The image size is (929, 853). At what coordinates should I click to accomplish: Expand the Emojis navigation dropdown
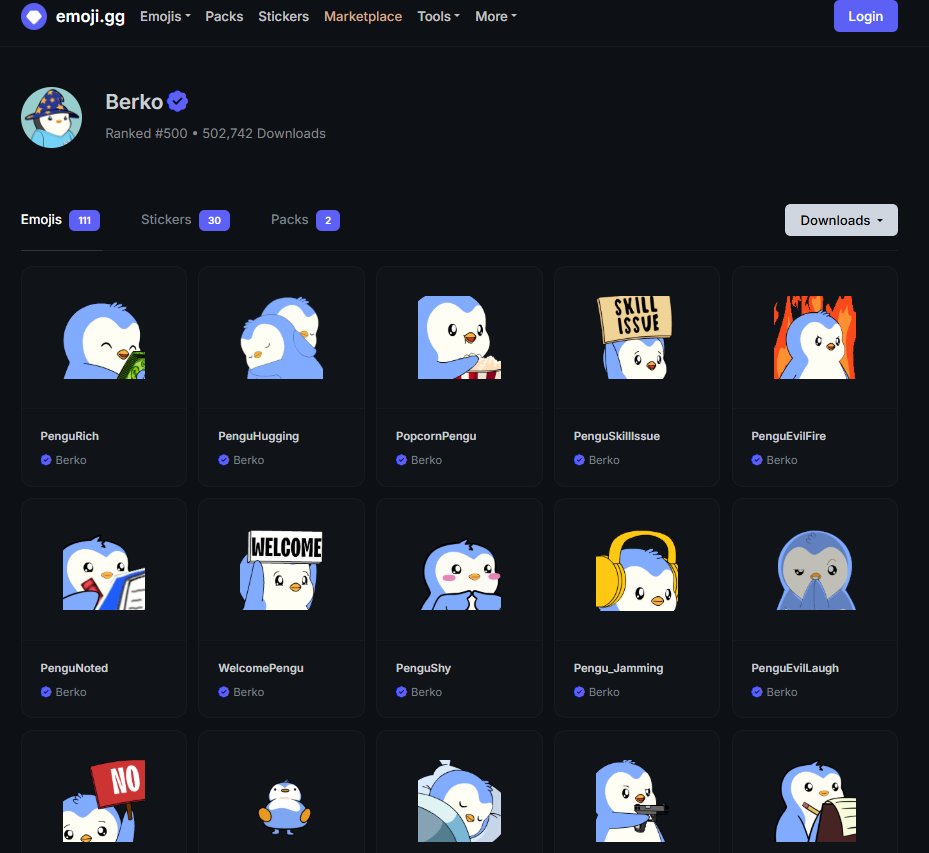tap(165, 17)
